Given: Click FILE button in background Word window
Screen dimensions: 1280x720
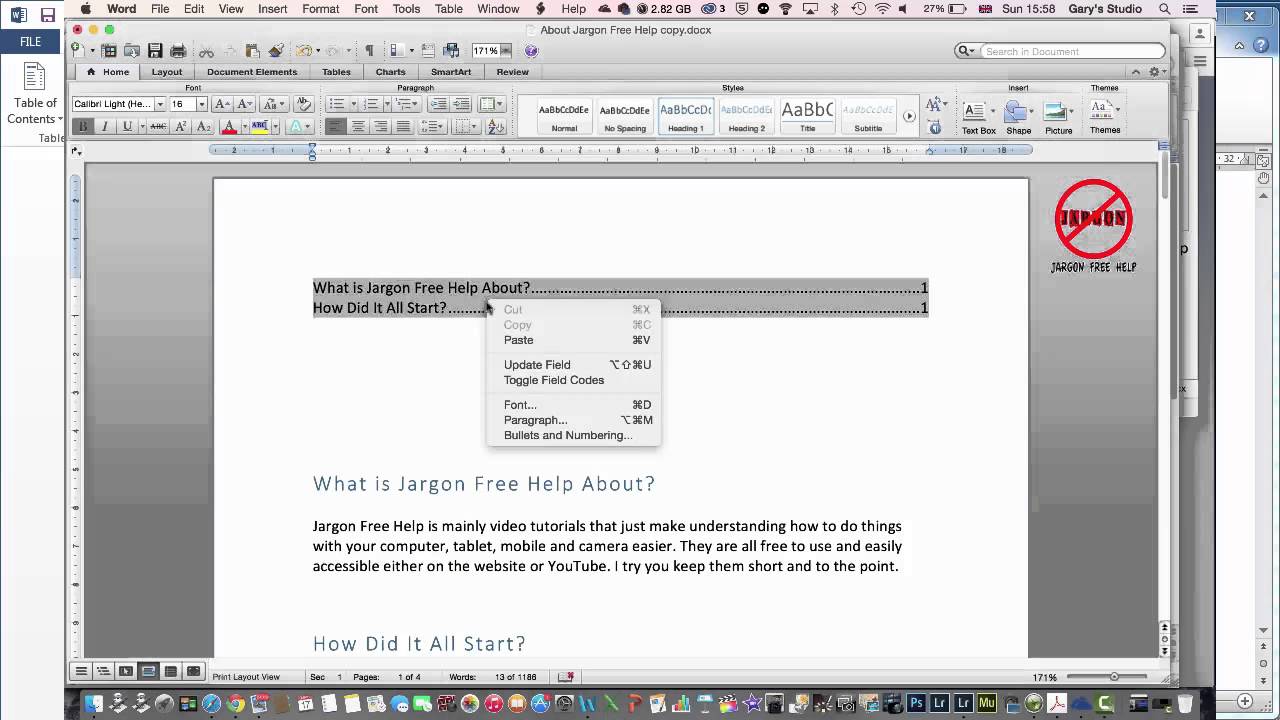Looking at the screenshot, I should click(x=30, y=42).
